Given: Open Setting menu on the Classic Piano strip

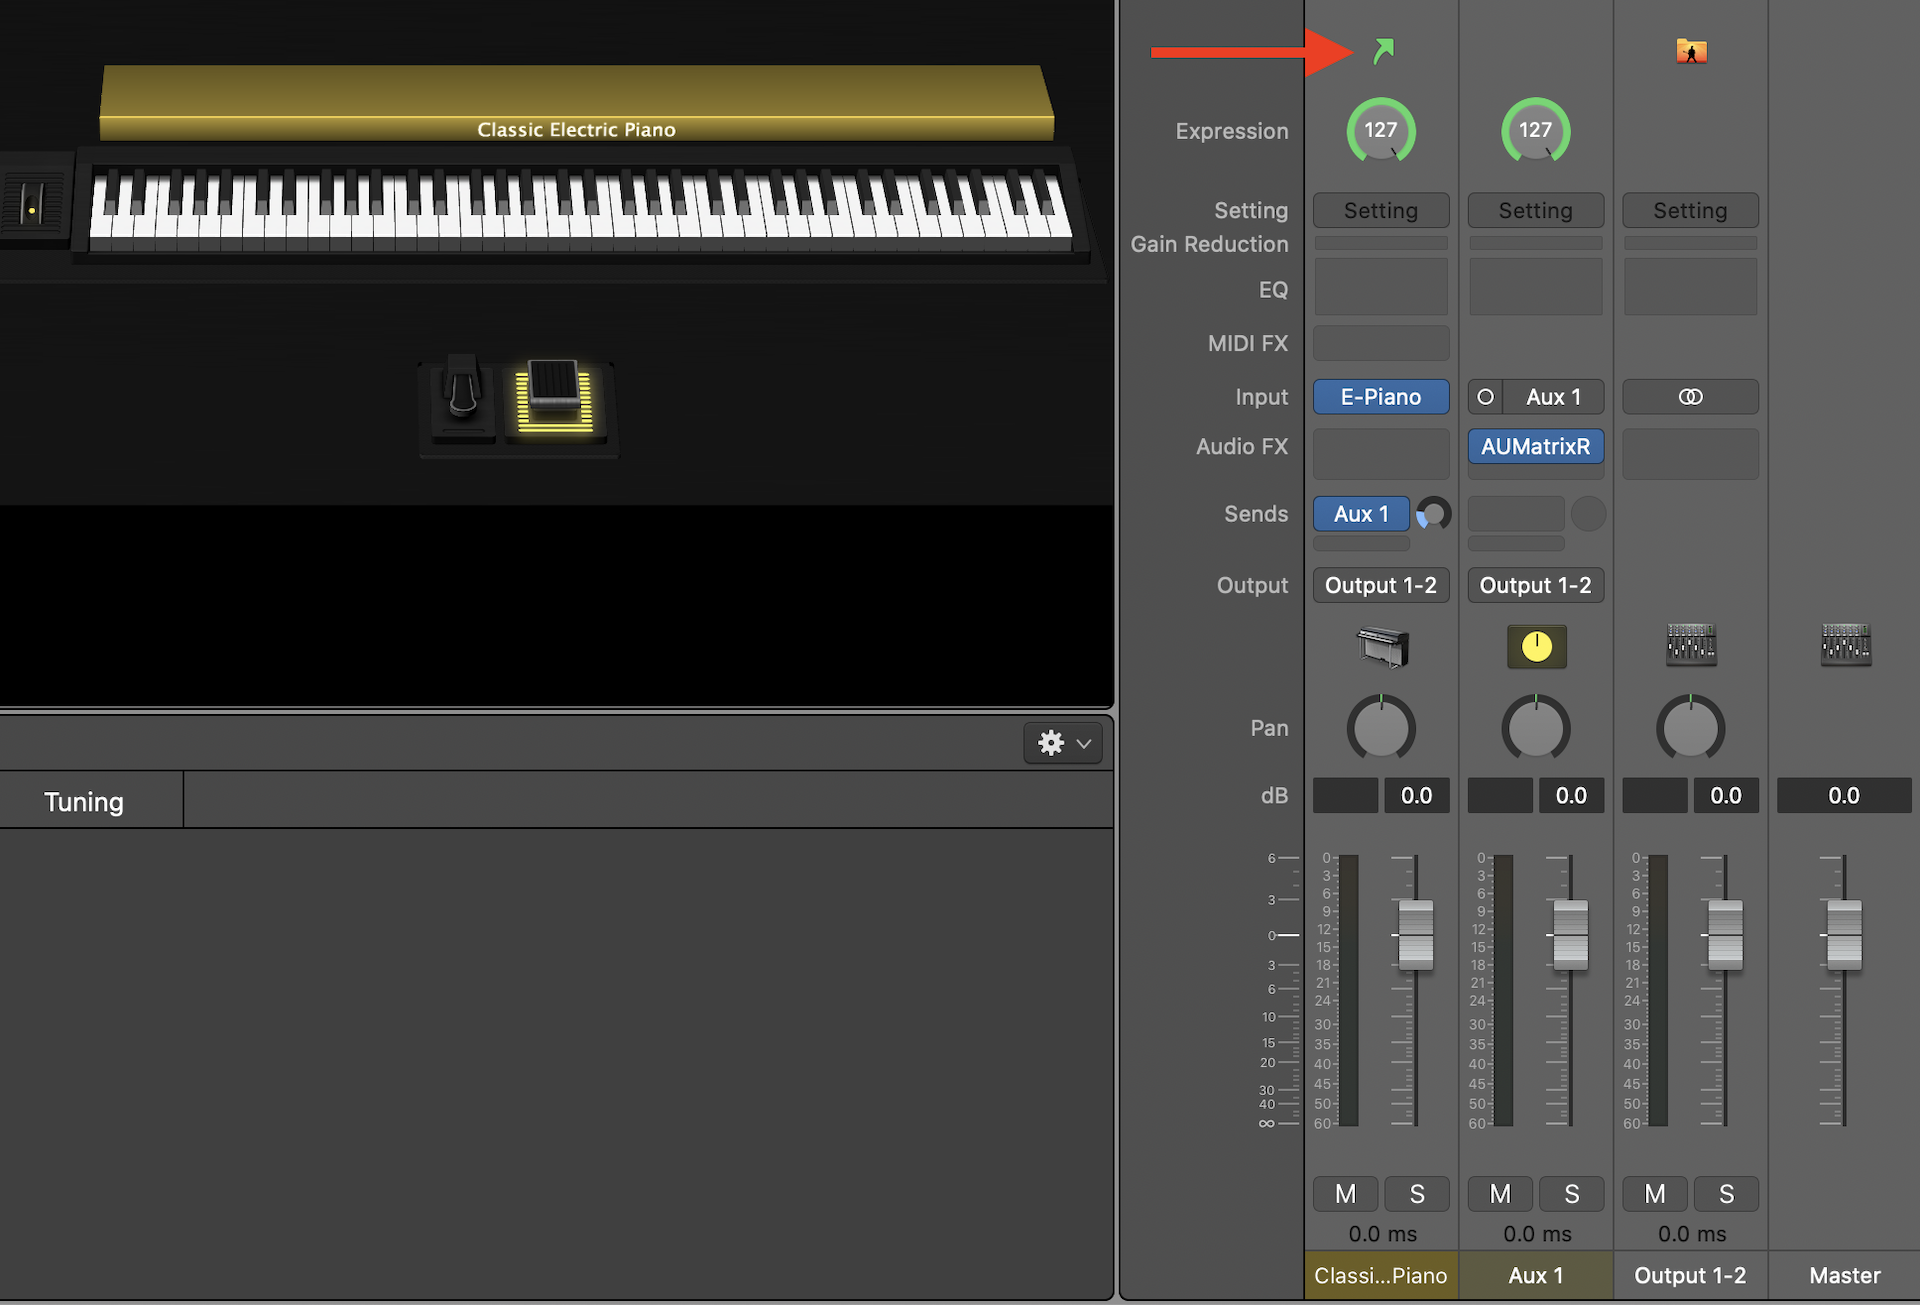Looking at the screenshot, I should pos(1381,210).
